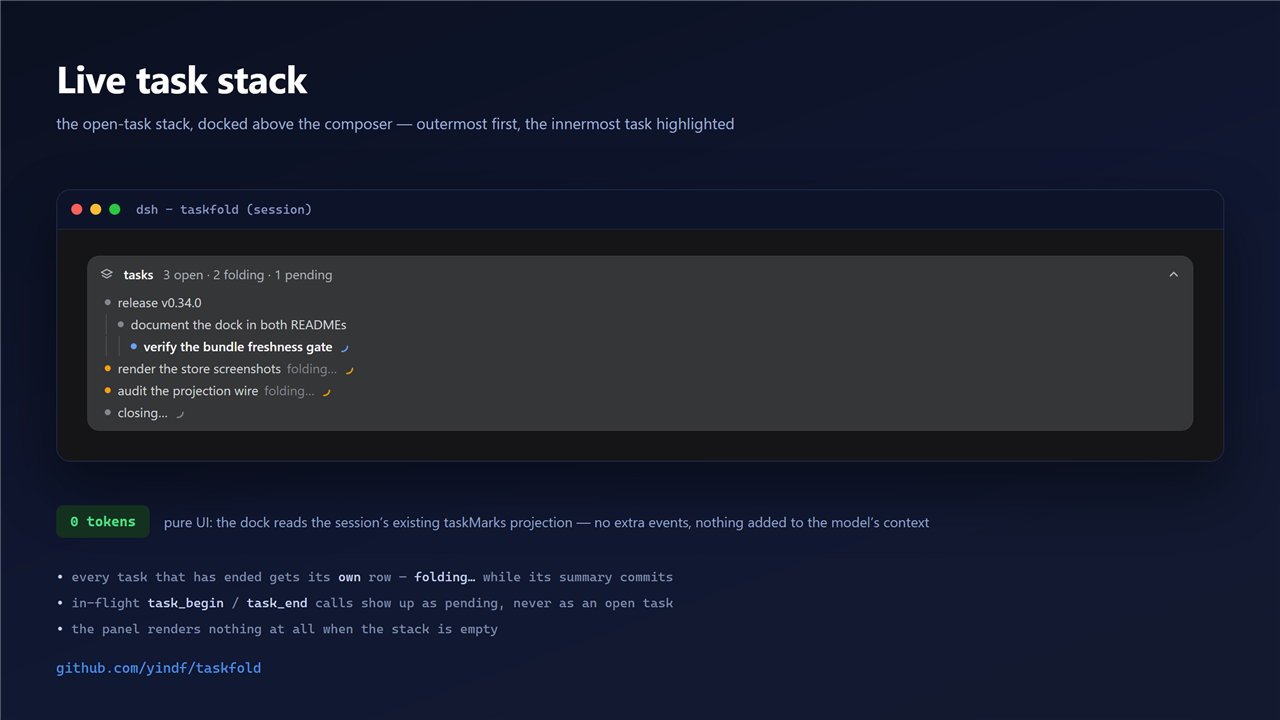This screenshot has height=720, width=1280.
Task: Click the 'closing…' pending row
Action: pos(640,413)
